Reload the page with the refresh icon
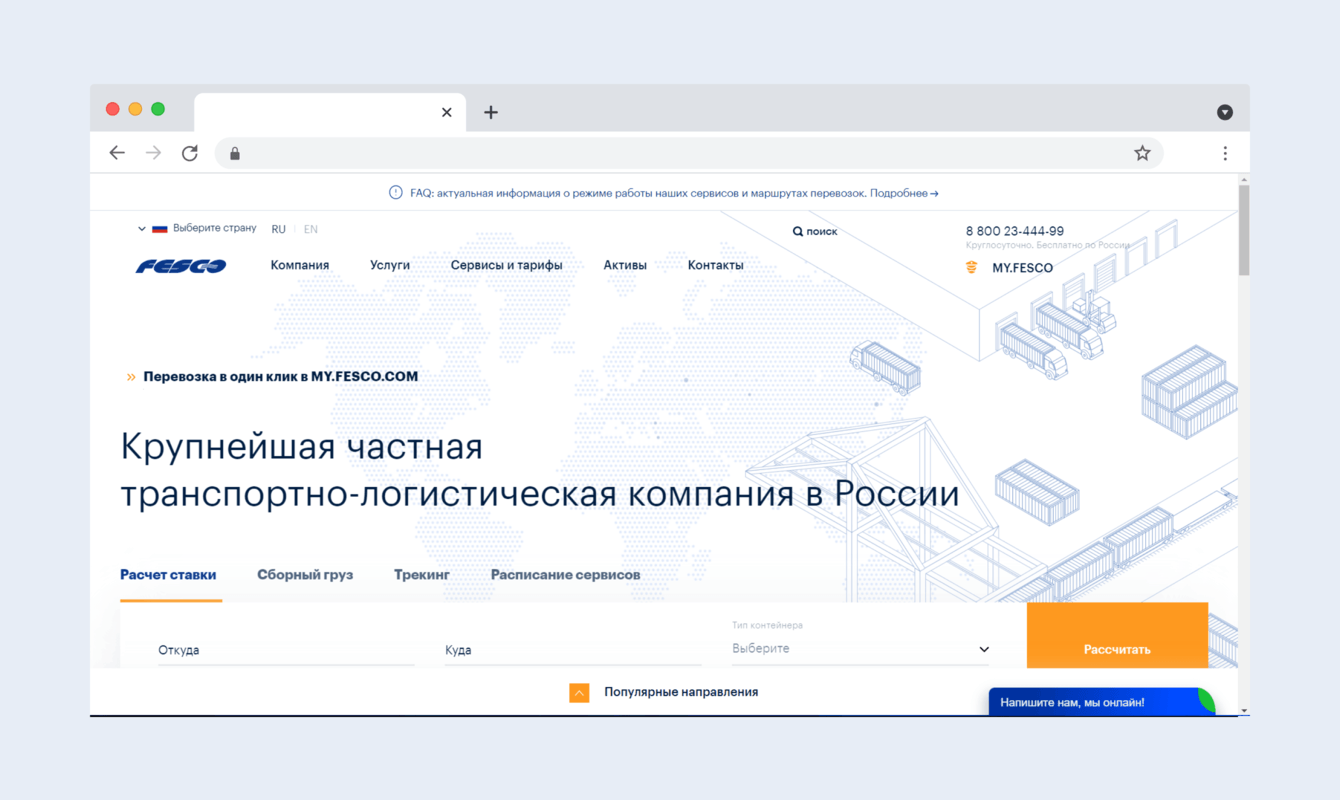 coord(190,152)
